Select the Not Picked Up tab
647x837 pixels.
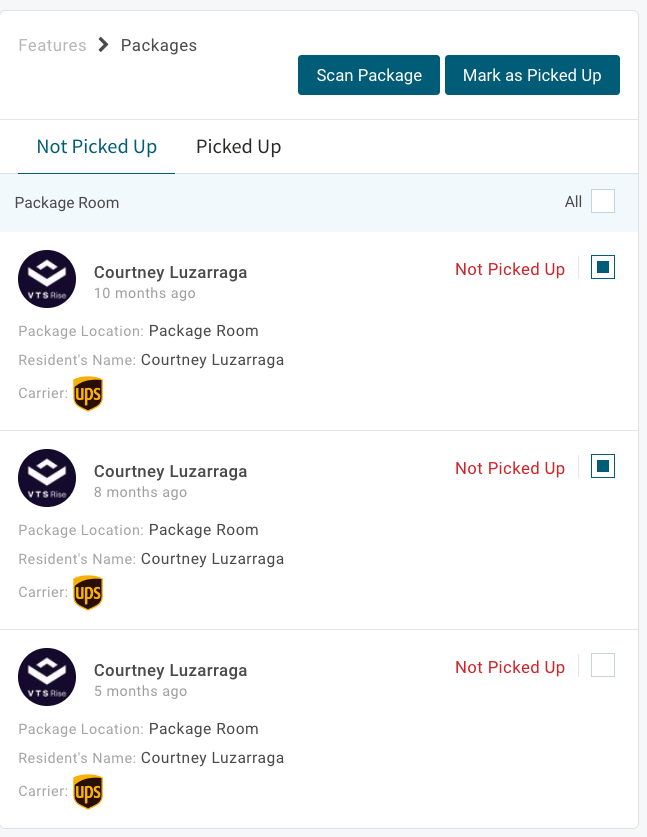[97, 147]
